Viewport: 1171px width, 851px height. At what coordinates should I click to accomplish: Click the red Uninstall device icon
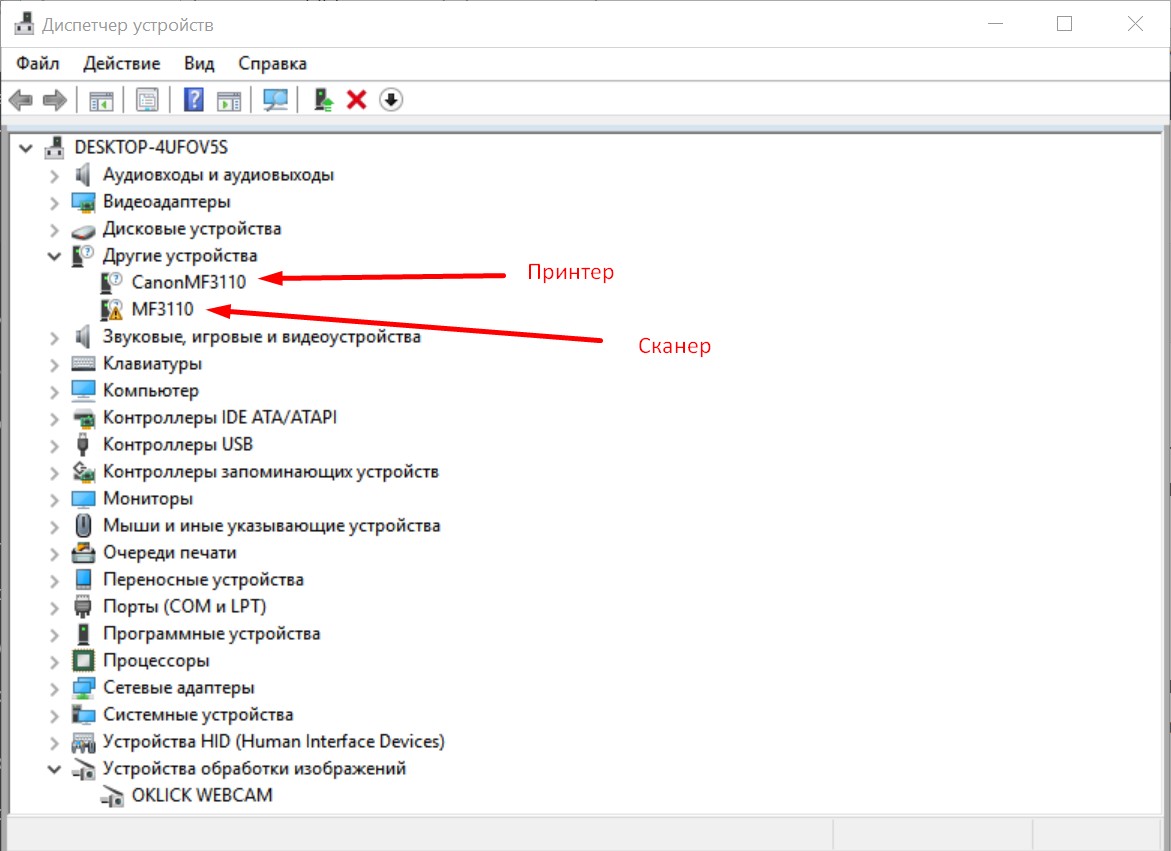pyautogui.click(x=356, y=99)
